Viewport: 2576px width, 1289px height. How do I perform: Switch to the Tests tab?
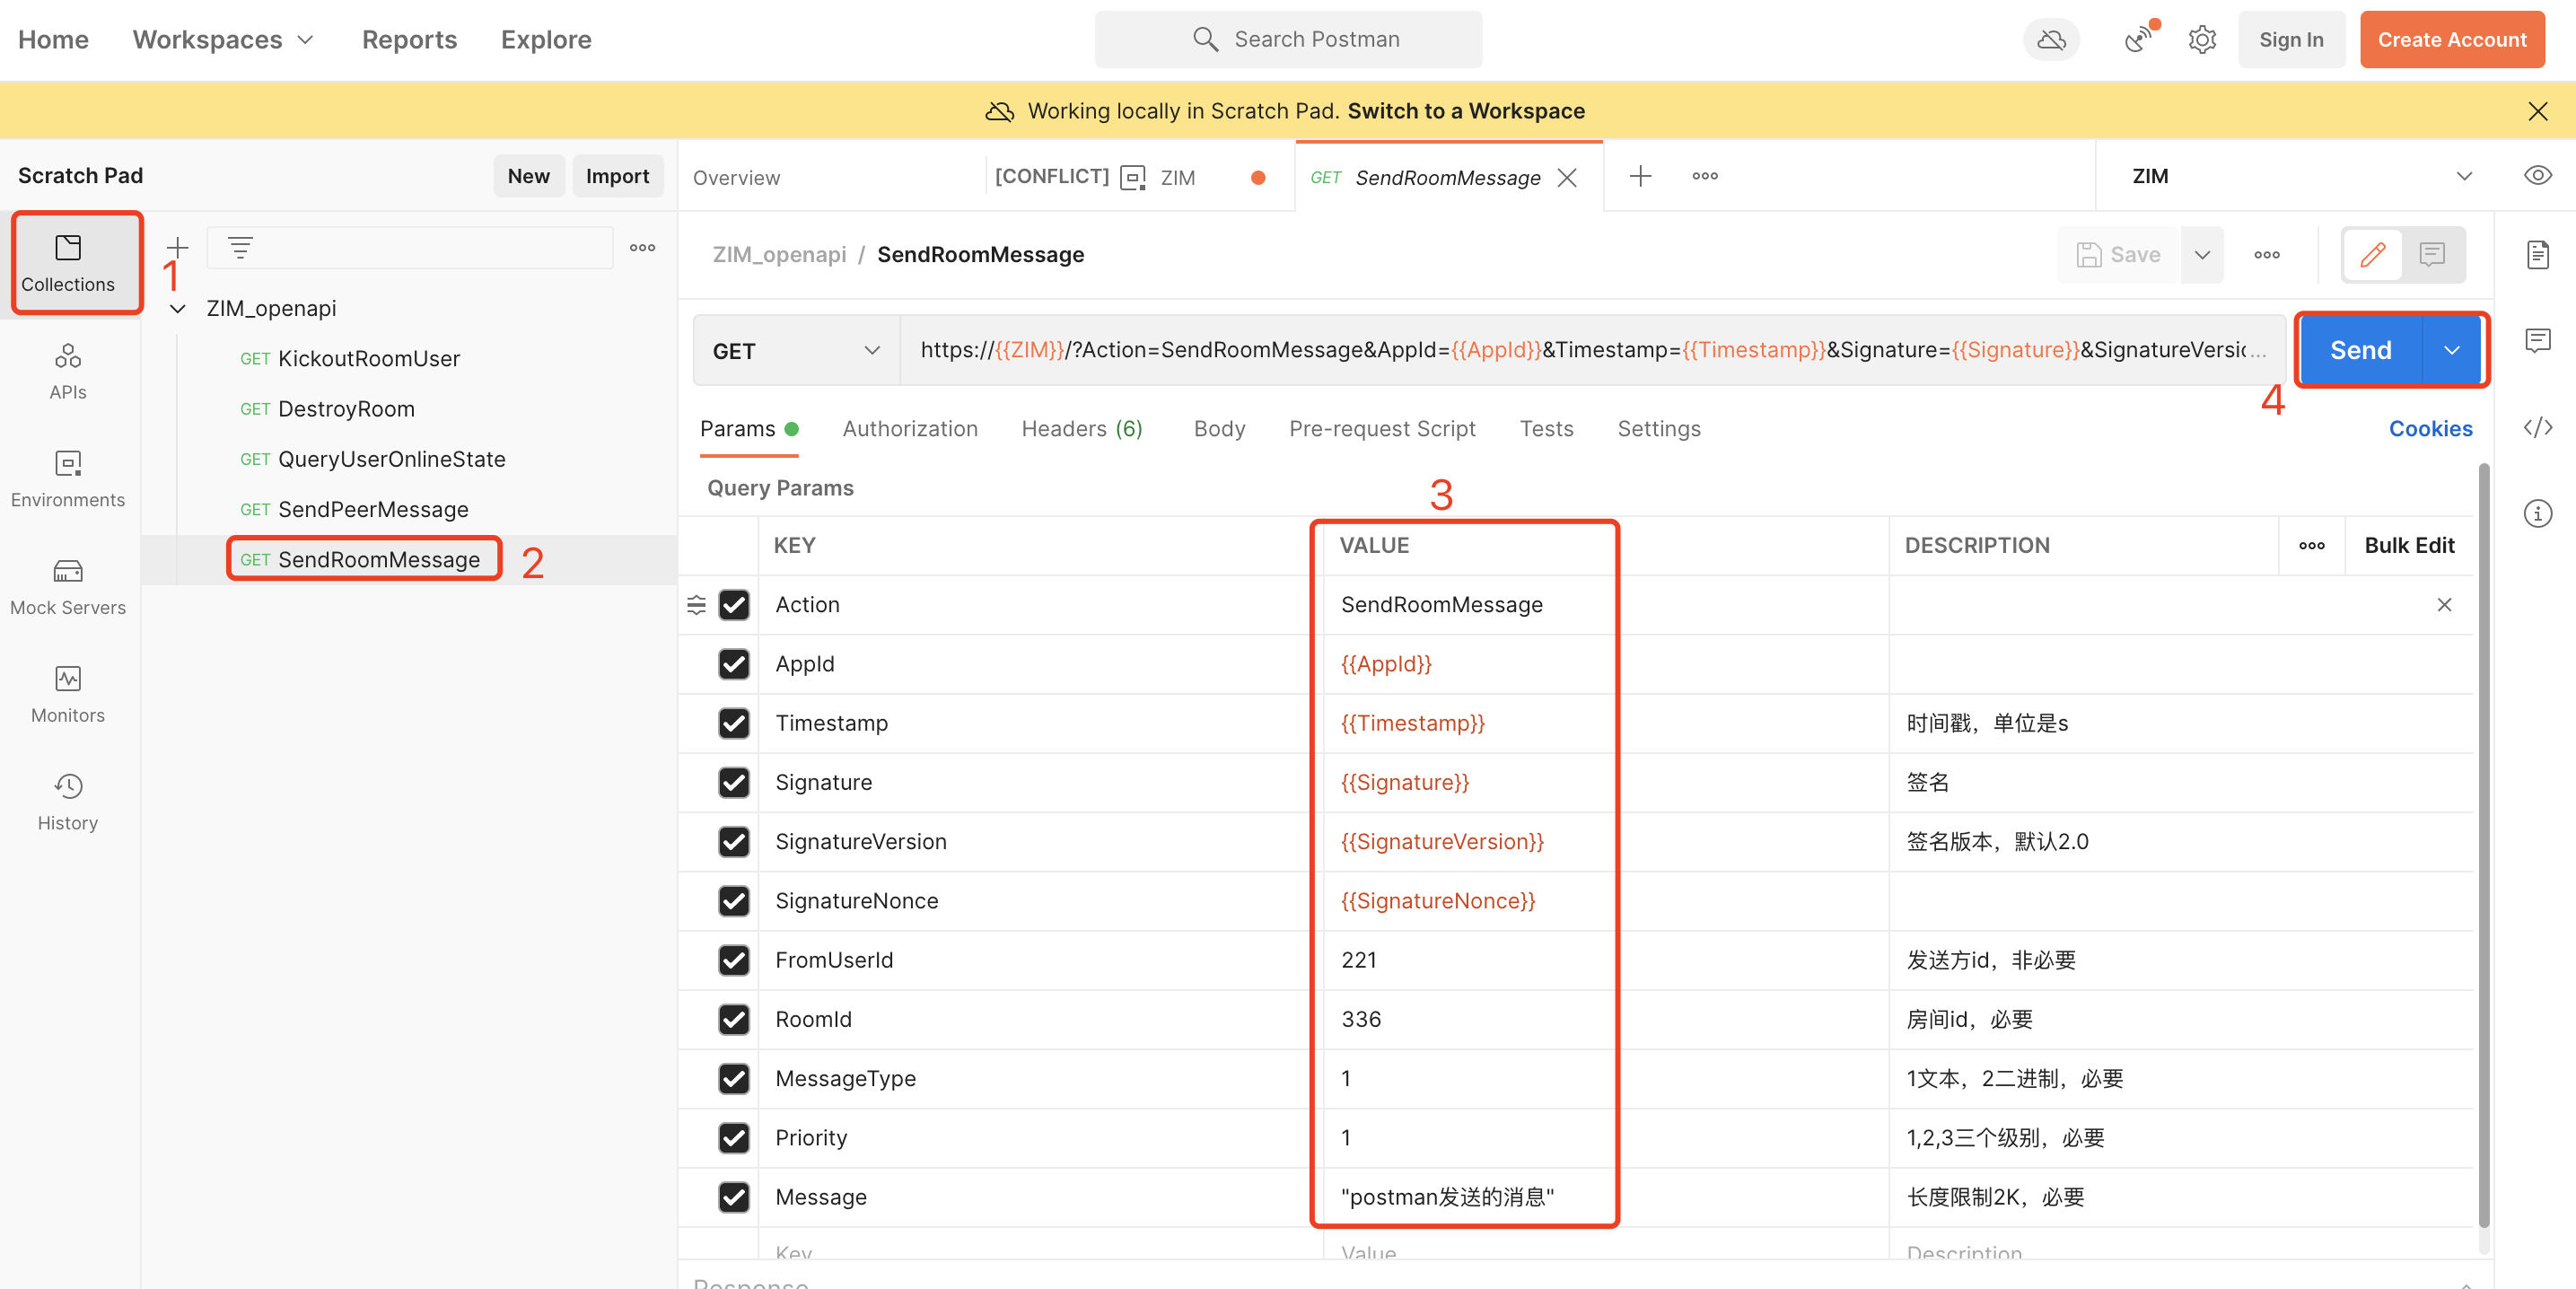pos(1546,429)
